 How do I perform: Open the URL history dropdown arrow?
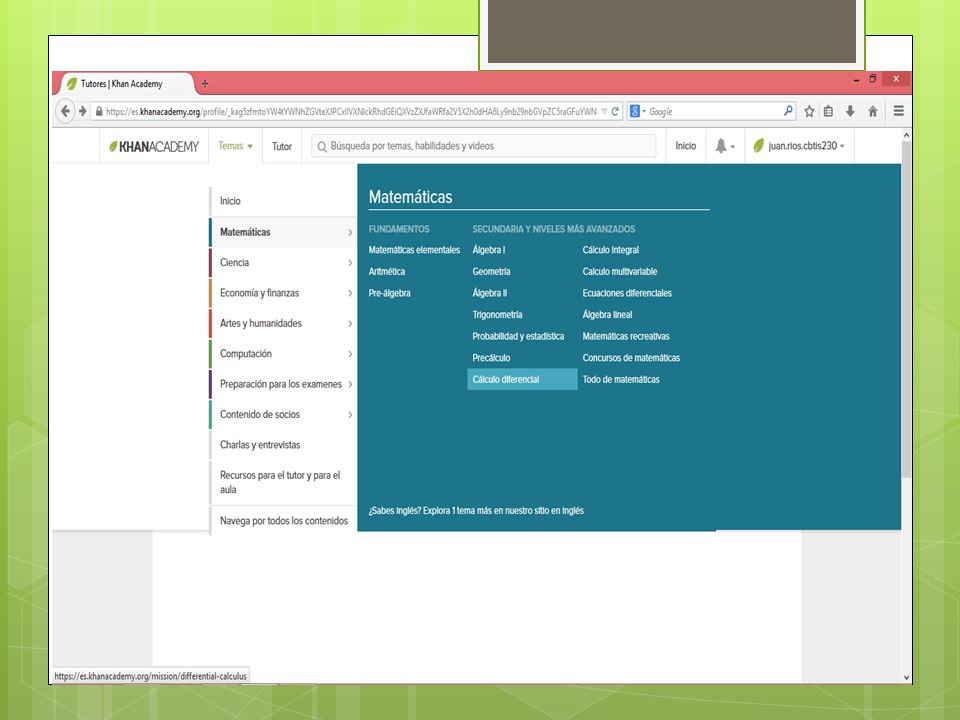tap(604, 111)
